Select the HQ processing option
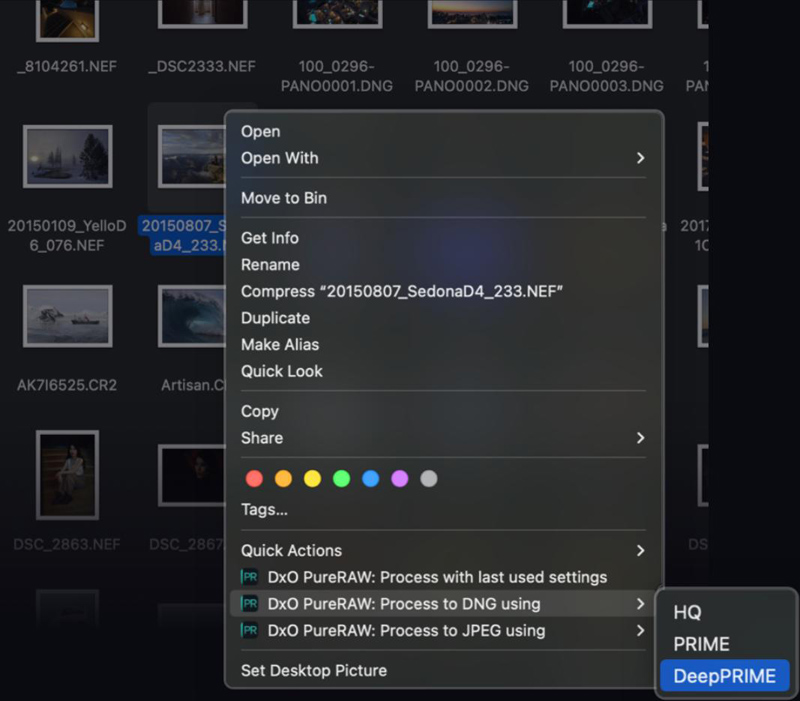 click(687, 612)
